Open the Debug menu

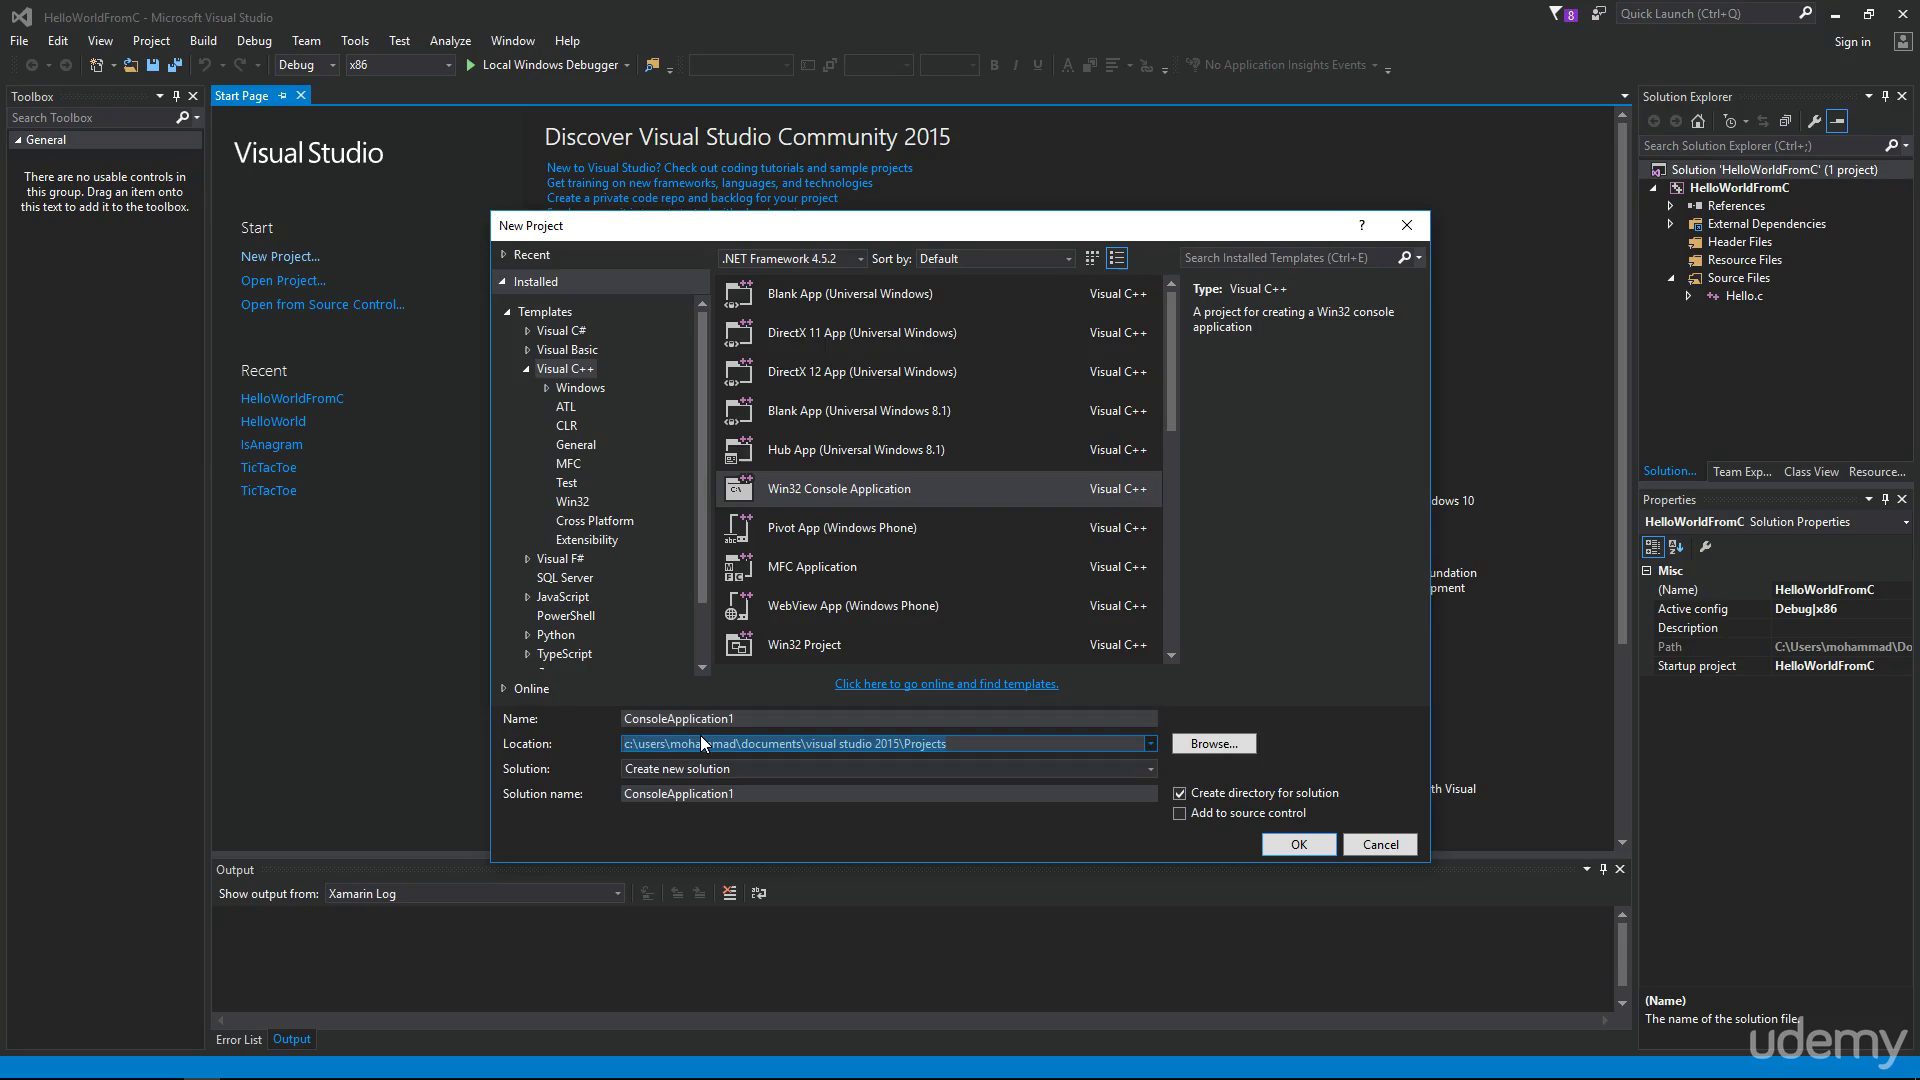point(254,41)
